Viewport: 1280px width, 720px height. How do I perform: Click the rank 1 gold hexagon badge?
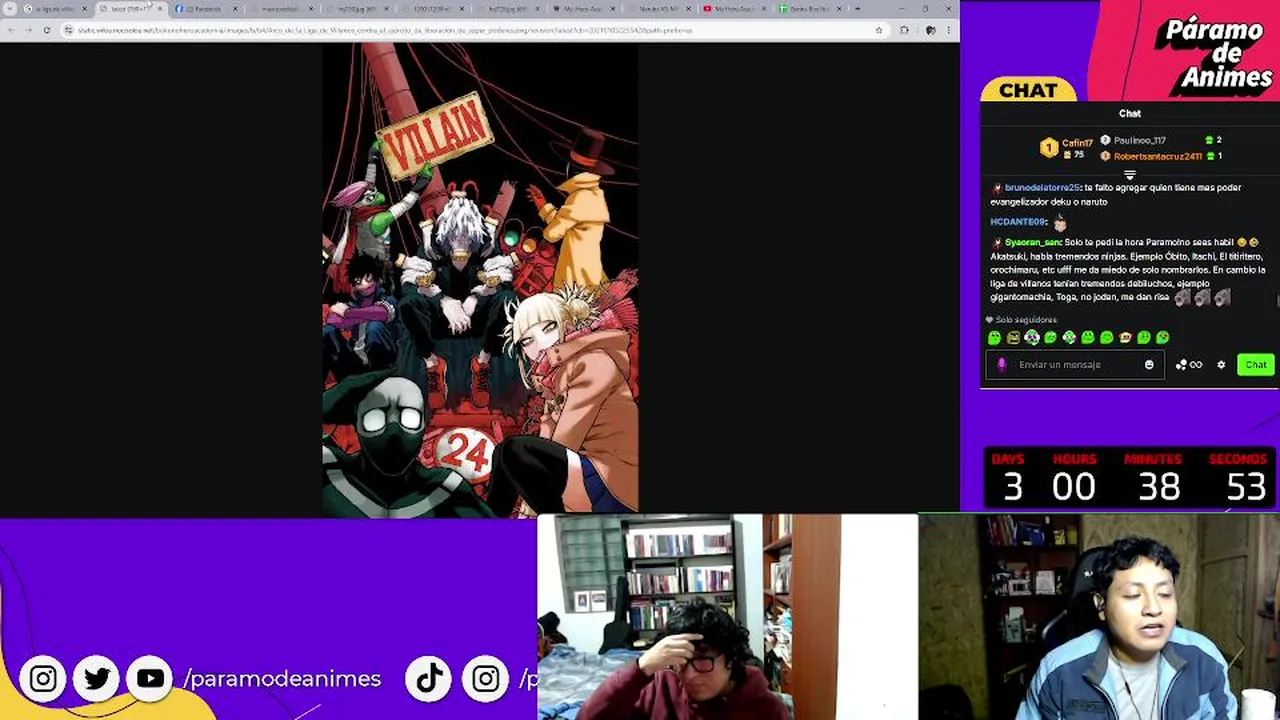[1048, 148]
